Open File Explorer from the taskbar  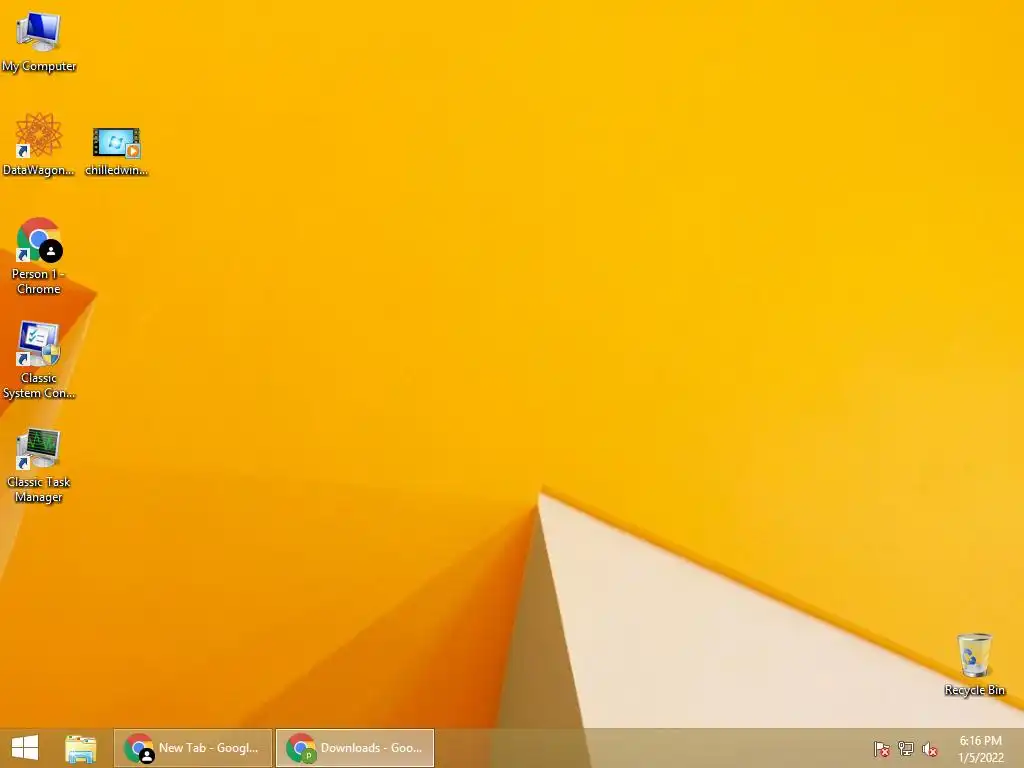pos(80,748)
